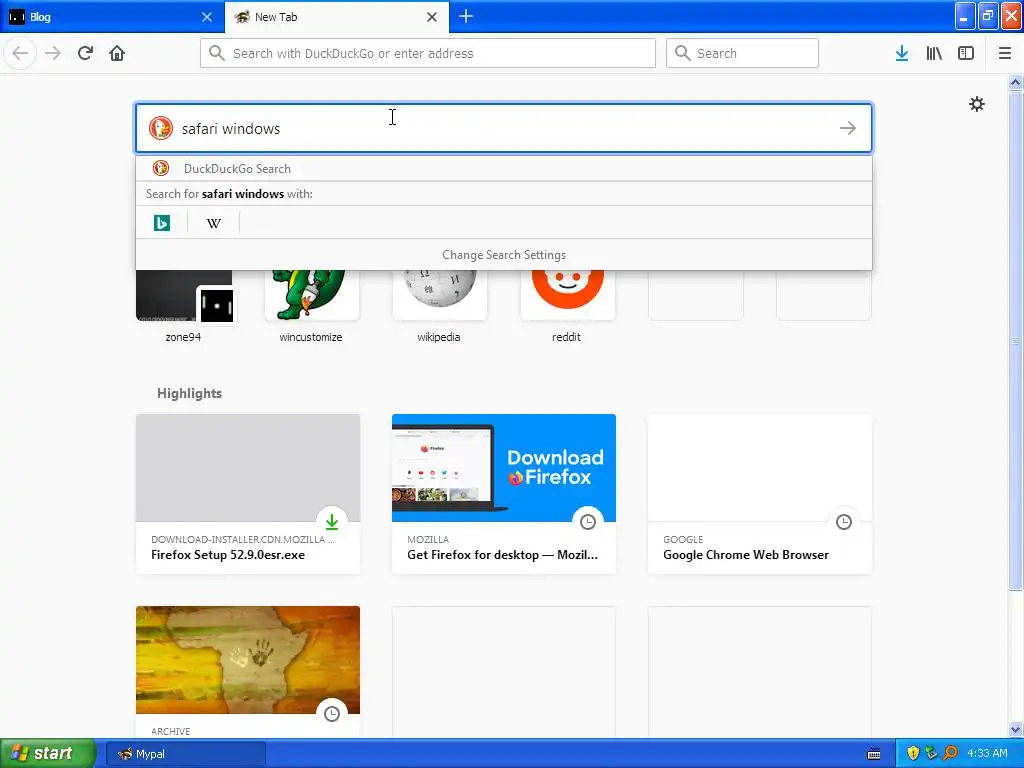Click the taskbar clock 4:33 AM
This screenshot has height=768, width=1024.
pos(987,754)
